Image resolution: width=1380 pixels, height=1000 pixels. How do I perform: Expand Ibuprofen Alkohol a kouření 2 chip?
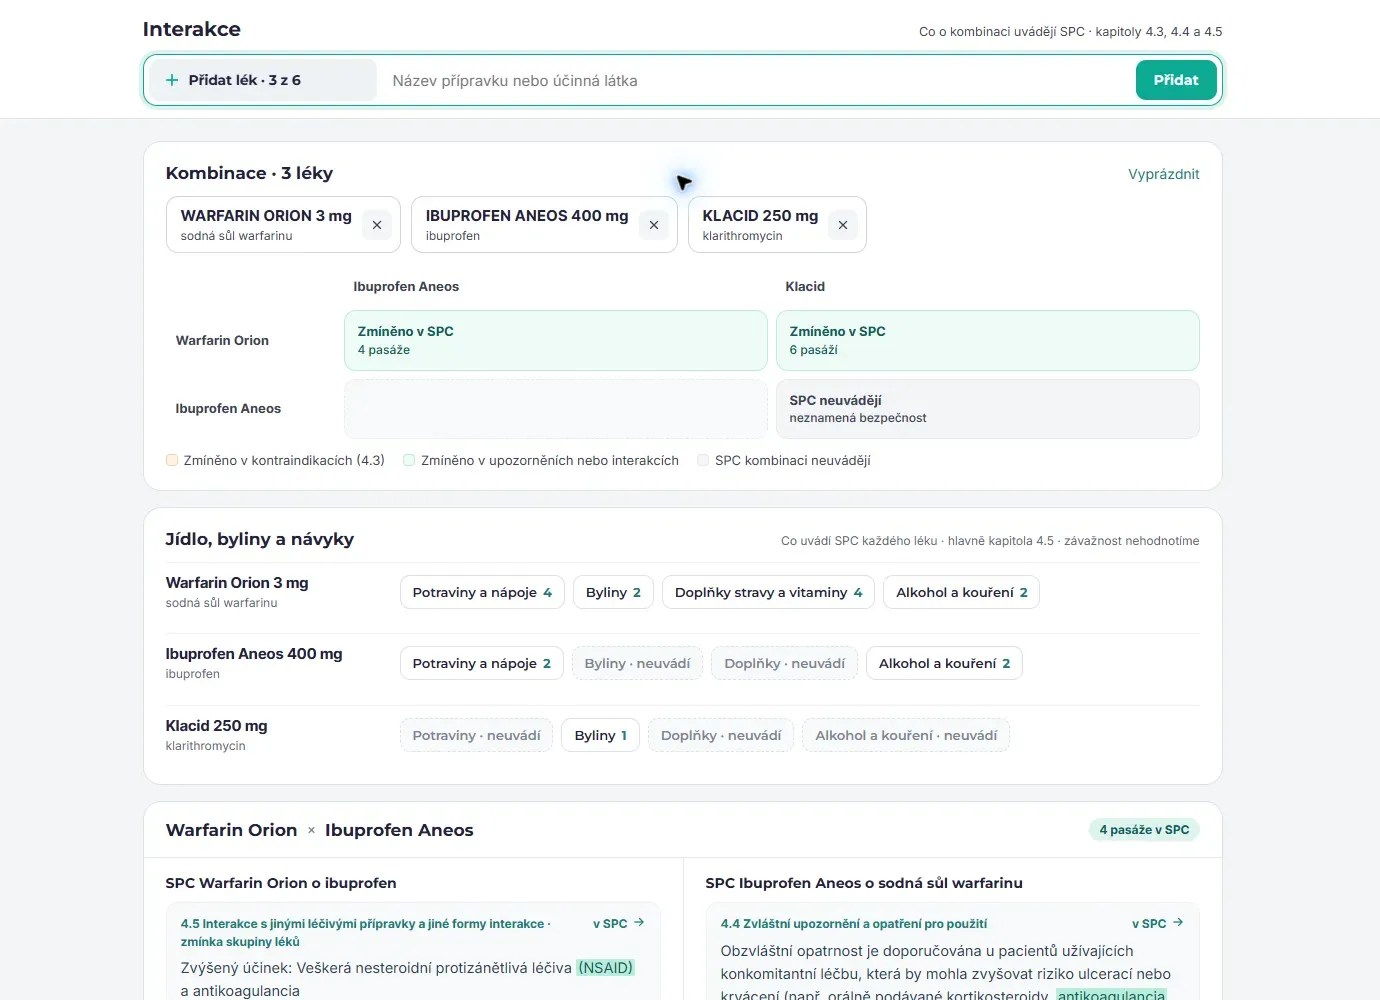coord(945,663)
